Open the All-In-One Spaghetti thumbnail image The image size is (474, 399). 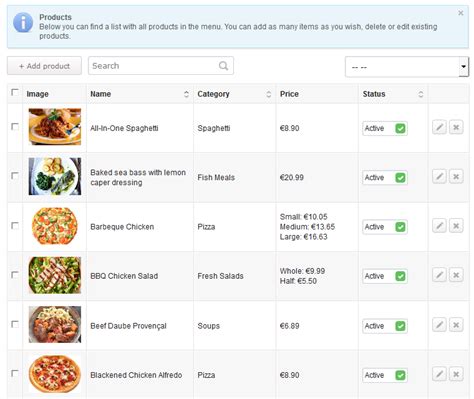pos(55,127)
